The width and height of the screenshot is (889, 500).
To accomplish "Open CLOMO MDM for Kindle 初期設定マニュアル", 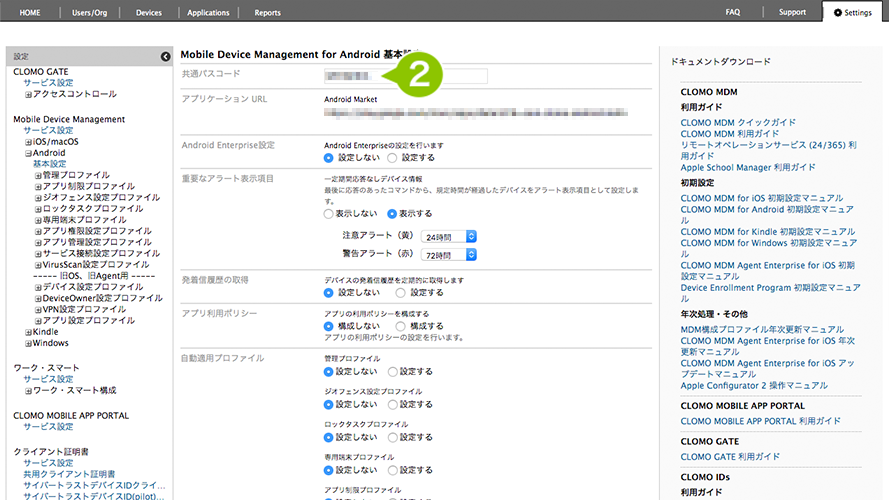I will (x=768, y=231).
